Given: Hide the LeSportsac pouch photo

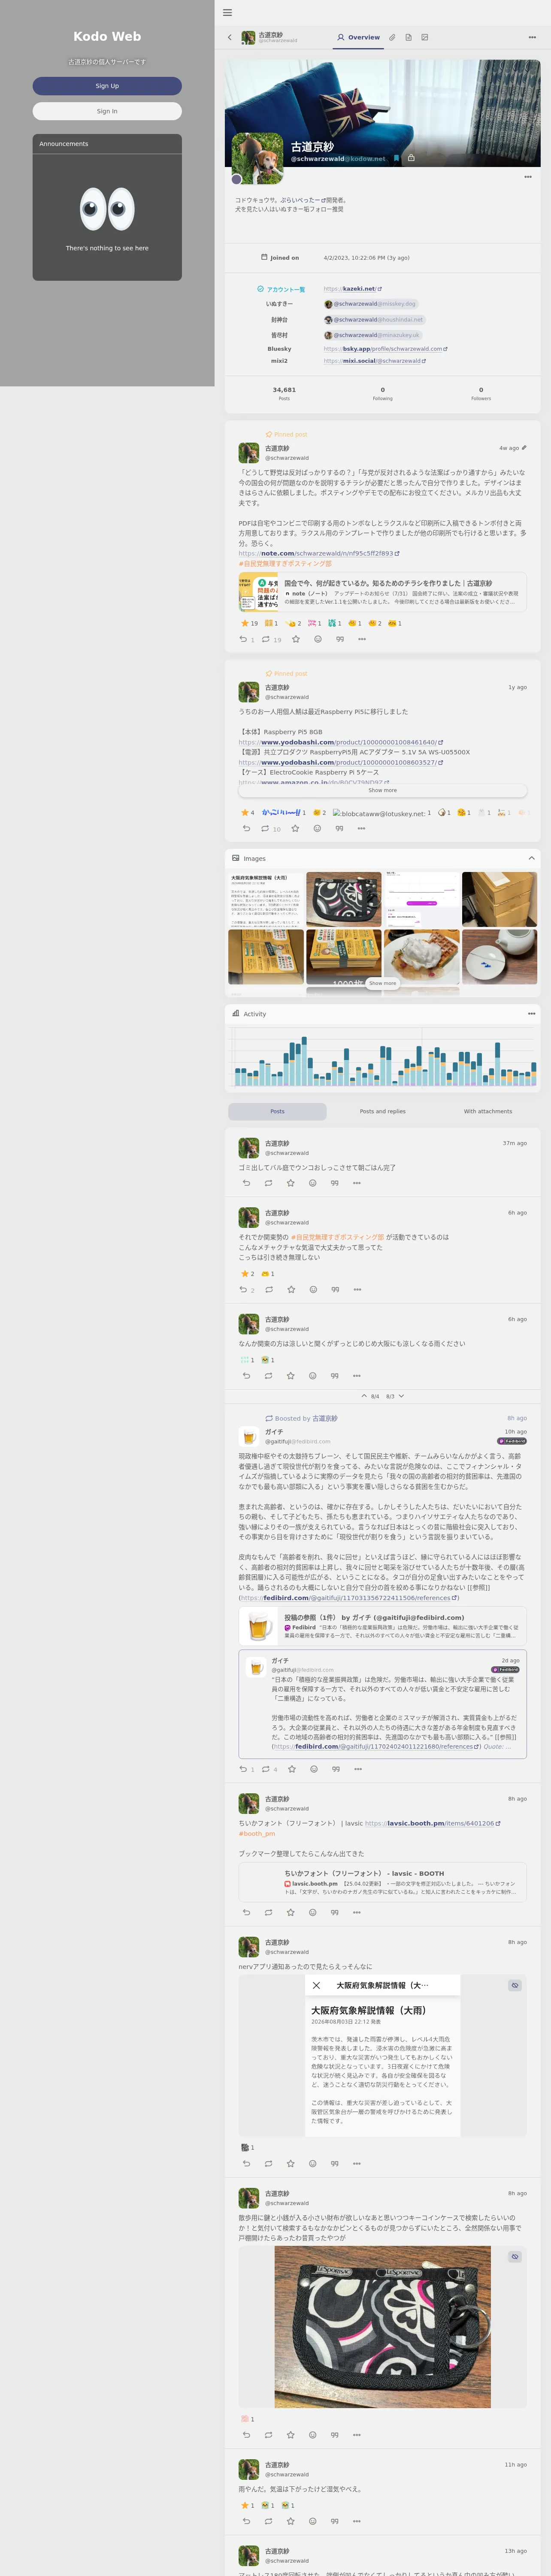Looking at the screenshot, I should pyautogui.click(x=515, y=2257).
